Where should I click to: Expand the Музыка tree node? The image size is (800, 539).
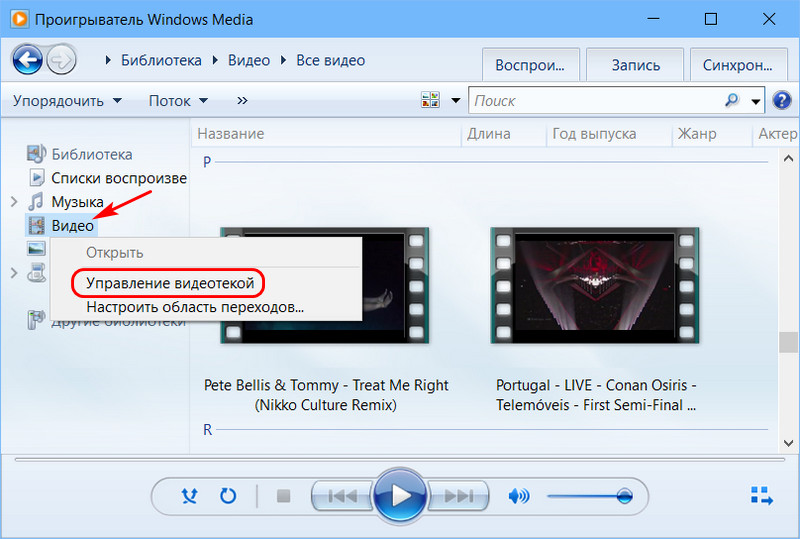click(x=14, y=202)
